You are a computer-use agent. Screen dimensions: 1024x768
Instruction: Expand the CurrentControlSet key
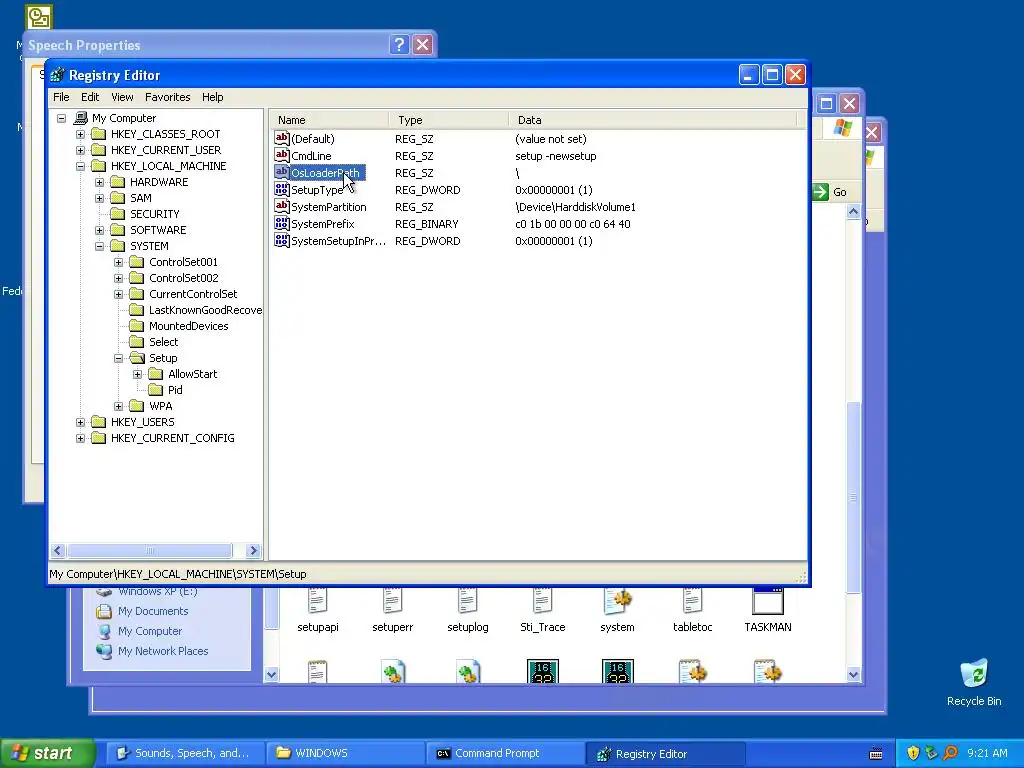point(118,294)
